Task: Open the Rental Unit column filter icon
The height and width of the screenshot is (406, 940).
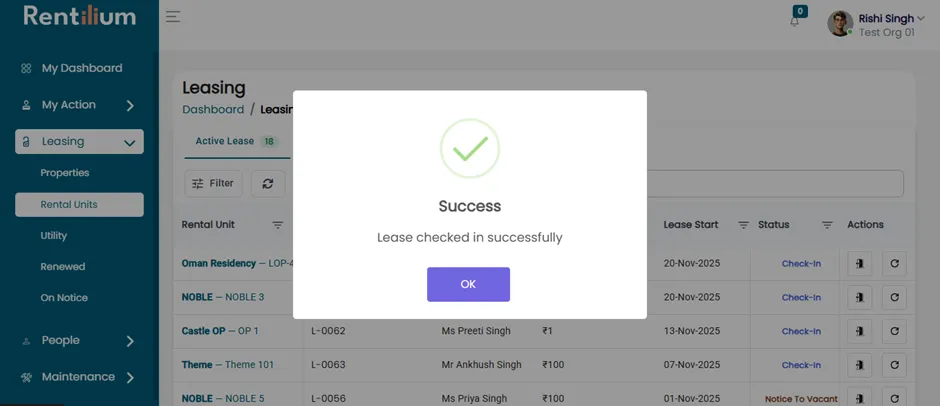Action: (278, 225)
